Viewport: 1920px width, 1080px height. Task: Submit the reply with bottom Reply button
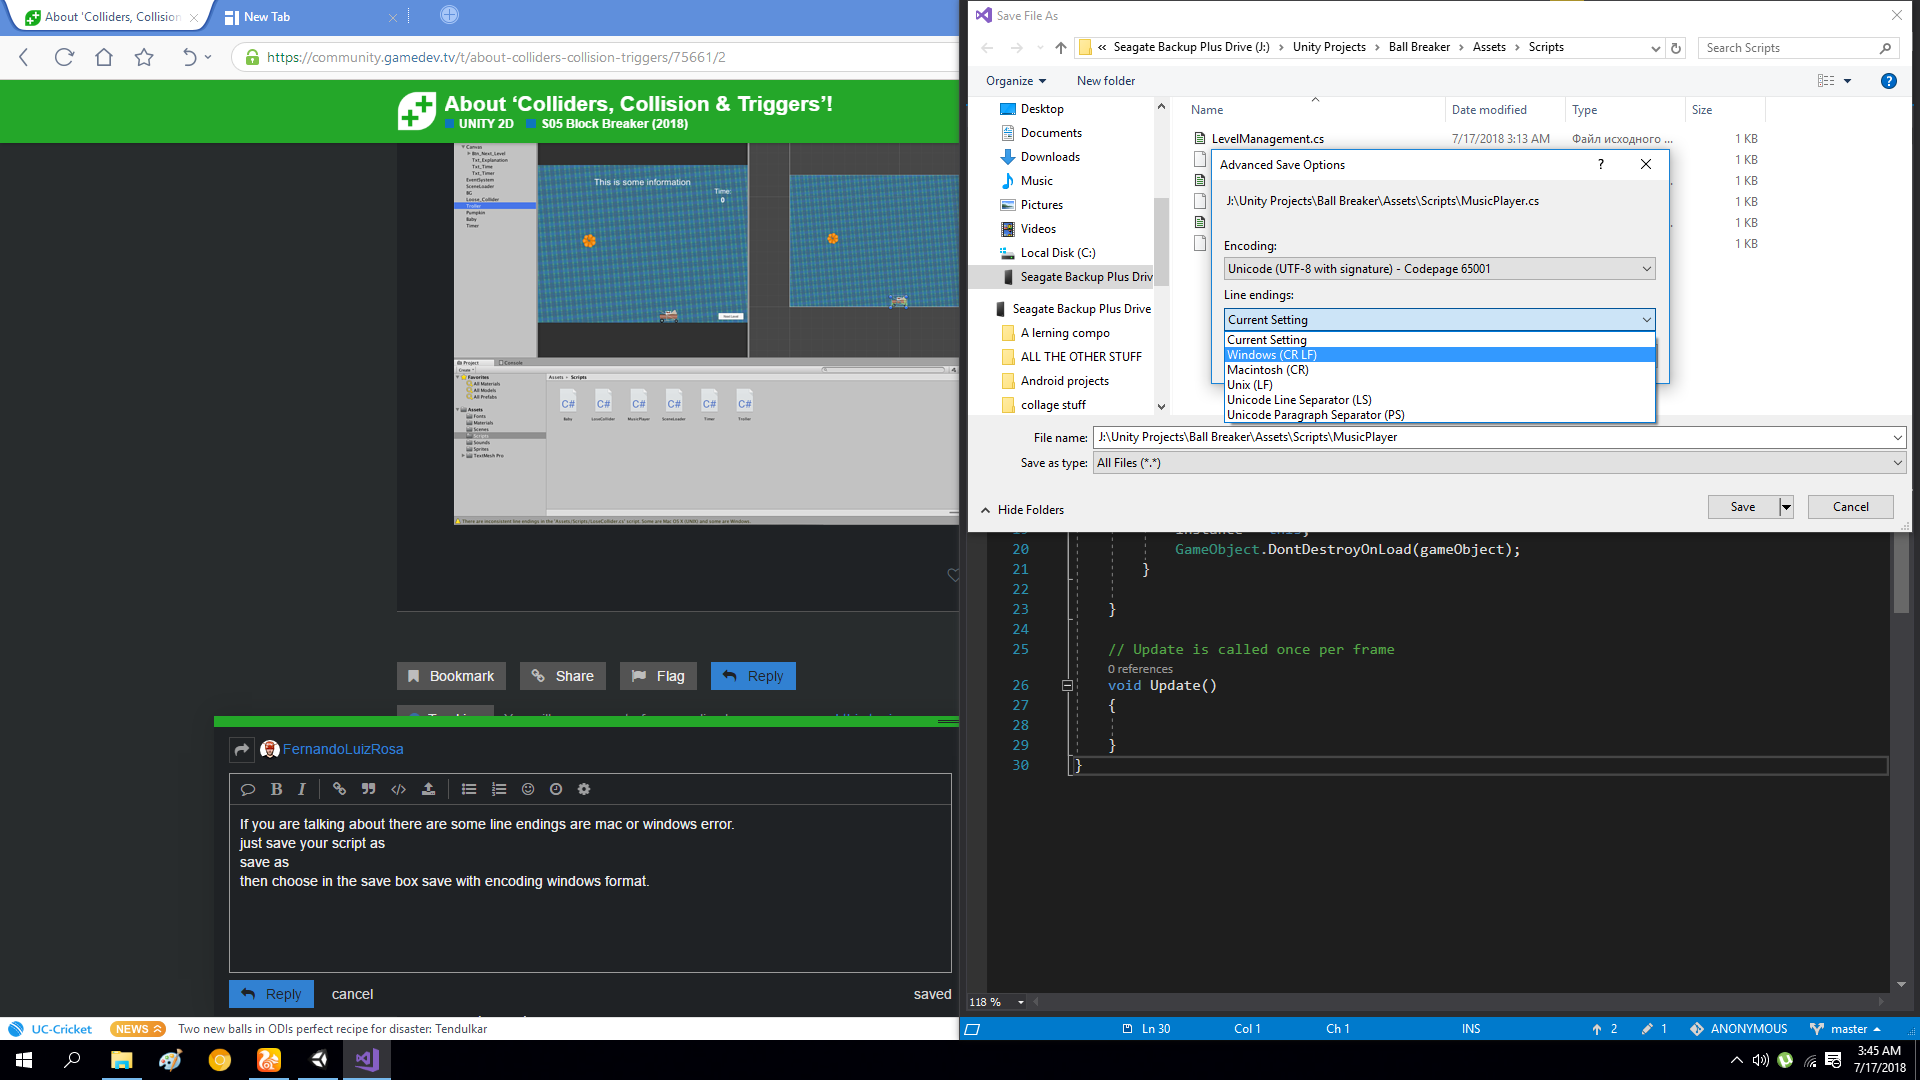pos(271,994)
